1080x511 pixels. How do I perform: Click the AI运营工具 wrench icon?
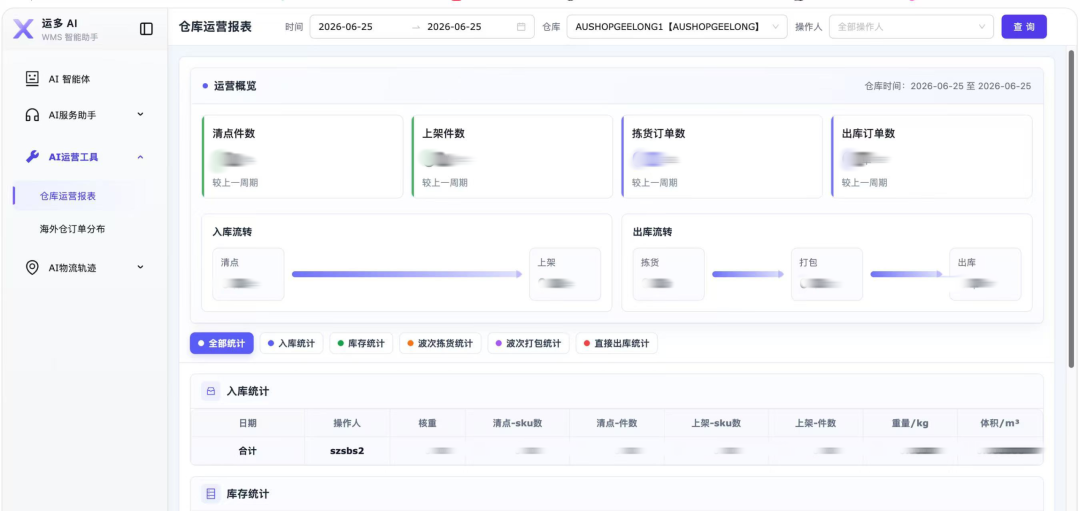coord(32,156)
